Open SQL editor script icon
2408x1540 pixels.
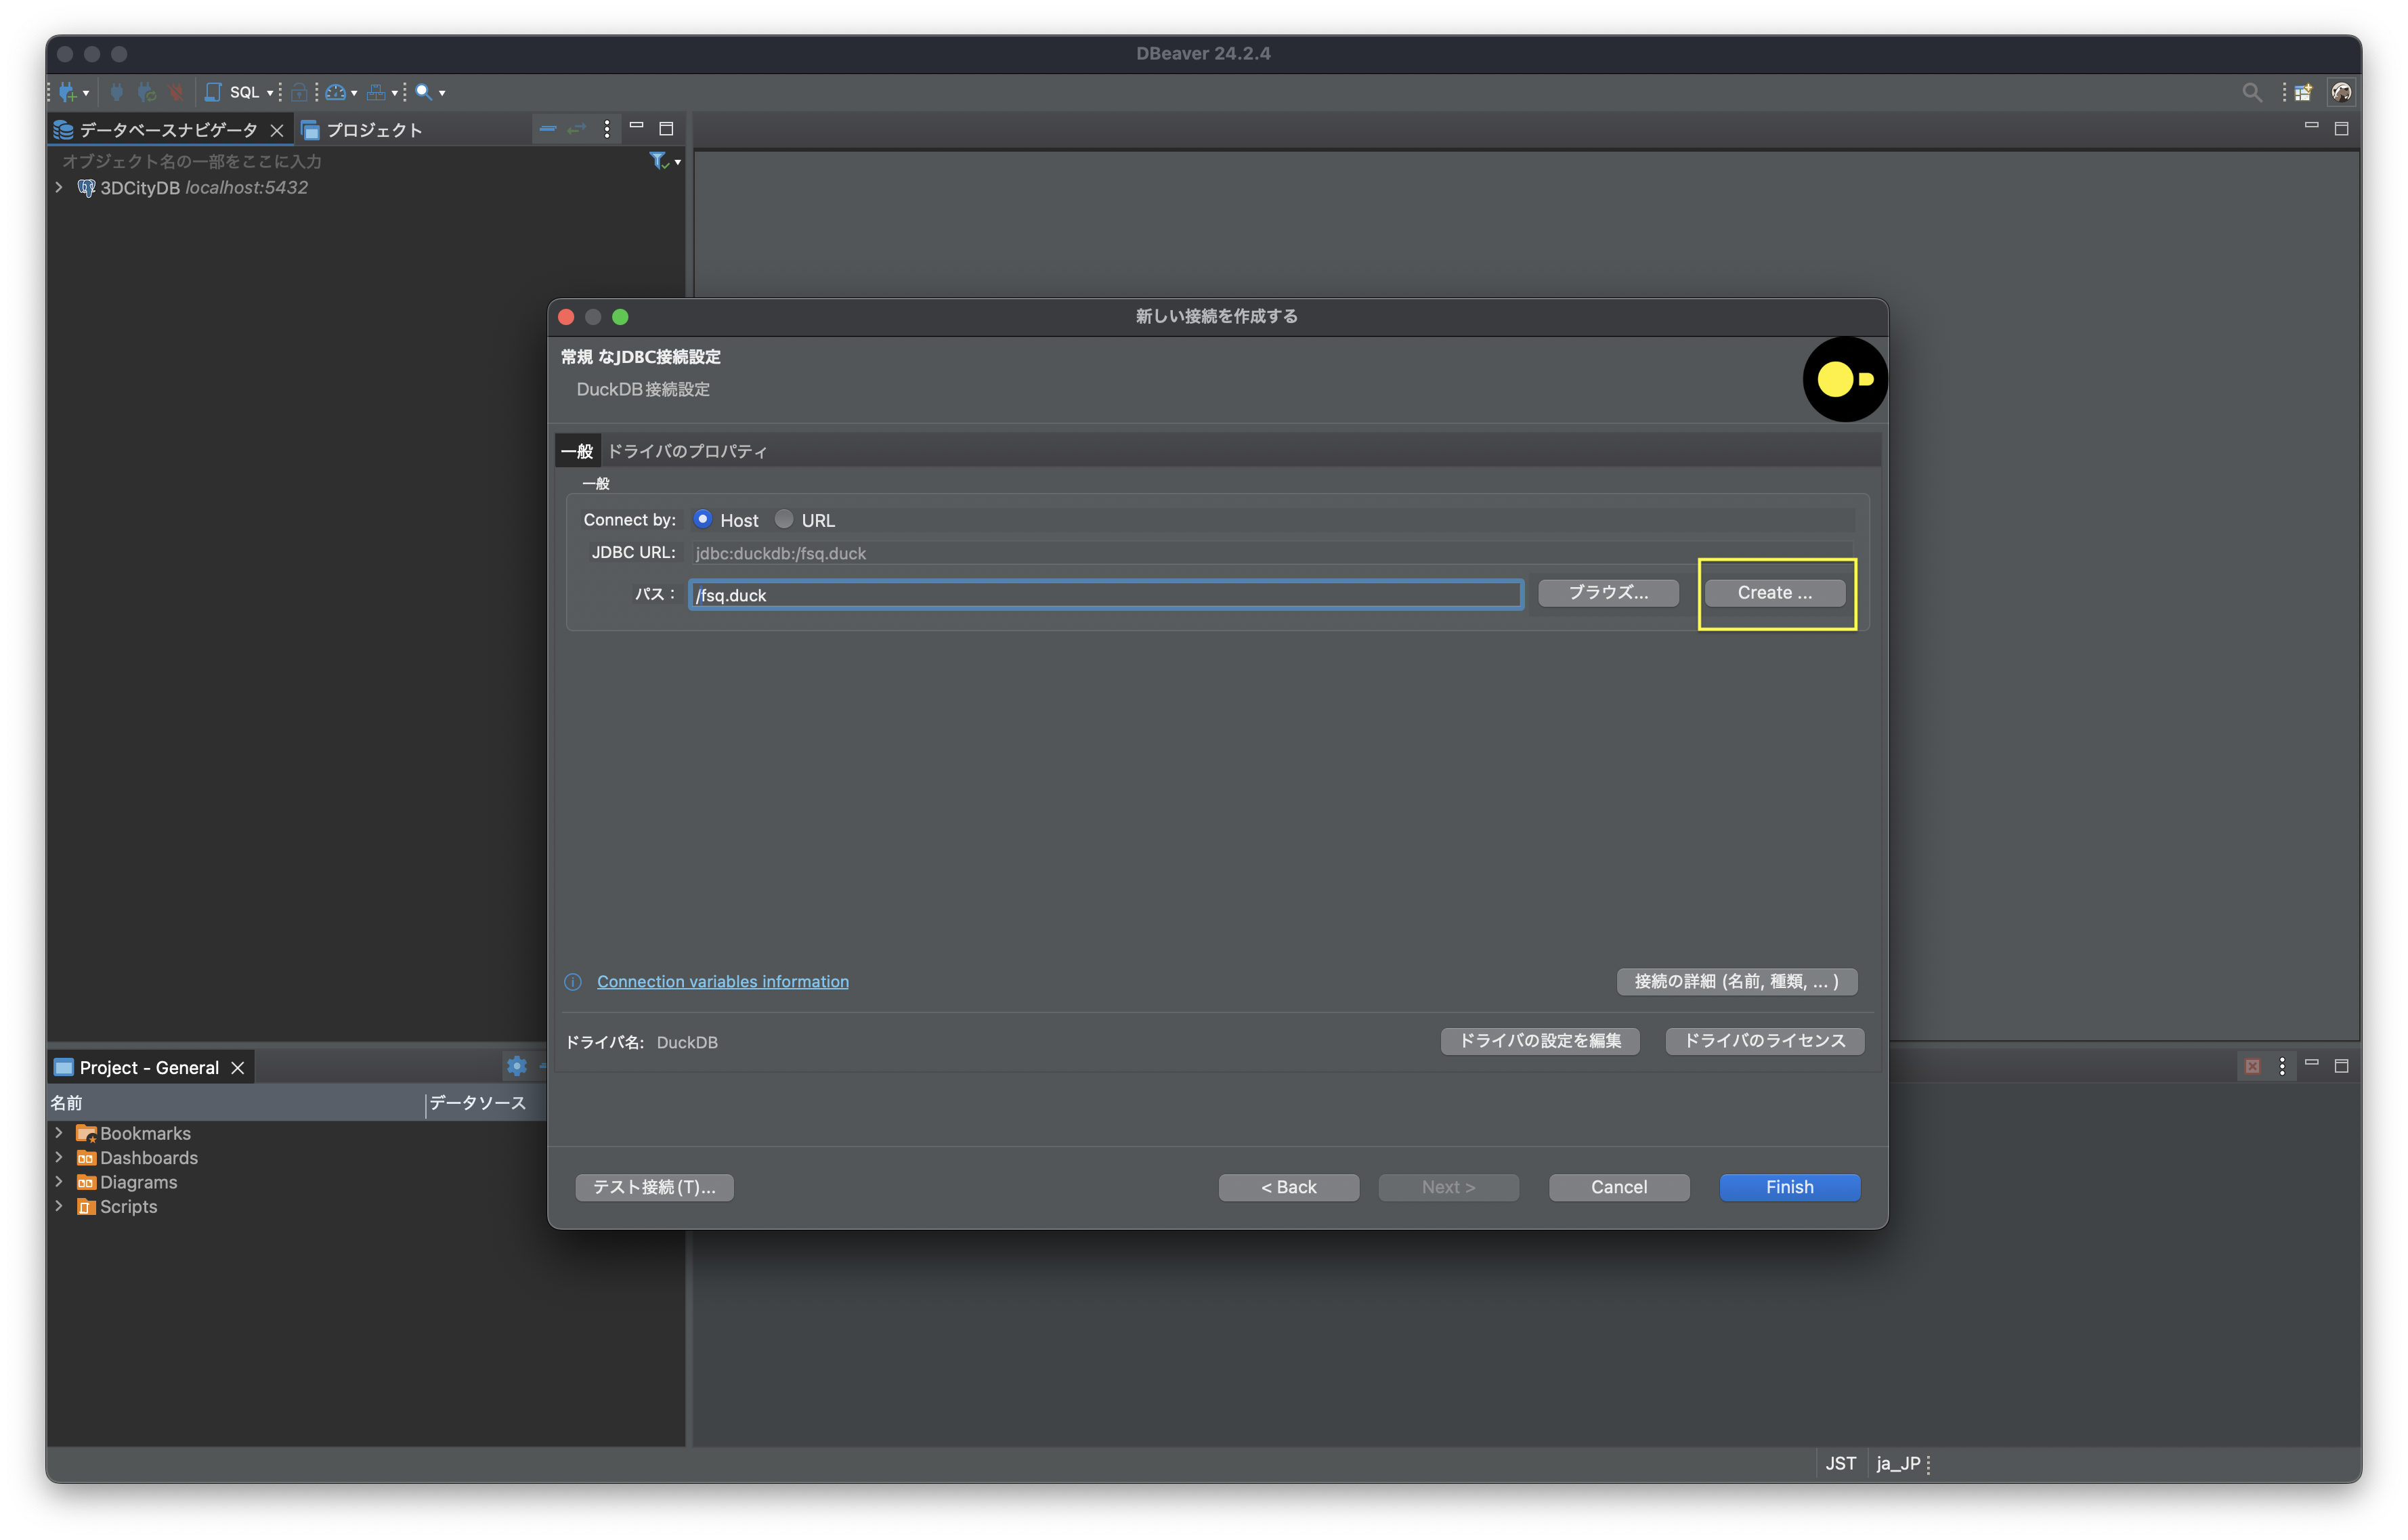point(213,92)
